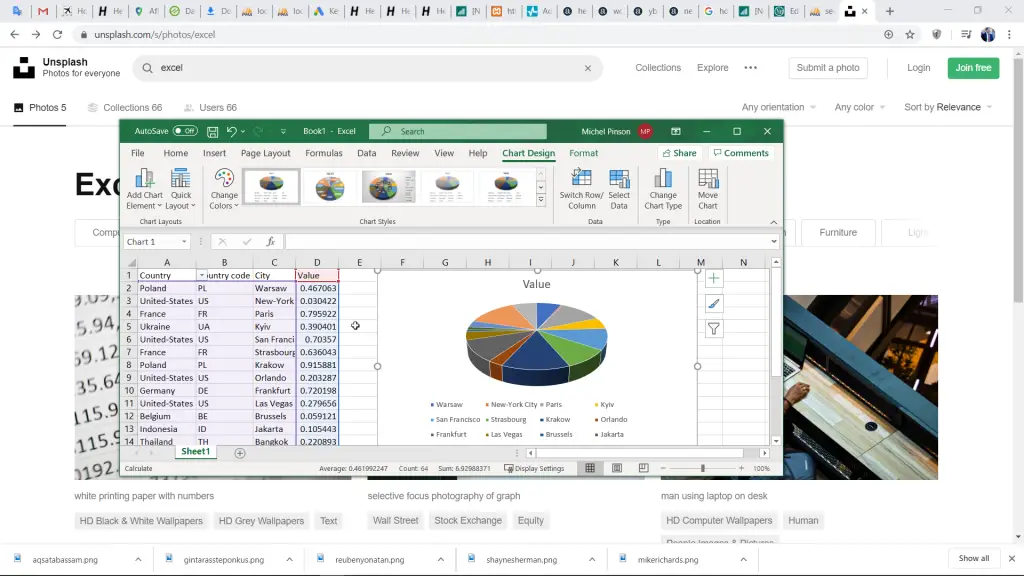Click the Undo arrow in Excel
The height and width of the screenshot is (576, 1024).
coord(231,131)
